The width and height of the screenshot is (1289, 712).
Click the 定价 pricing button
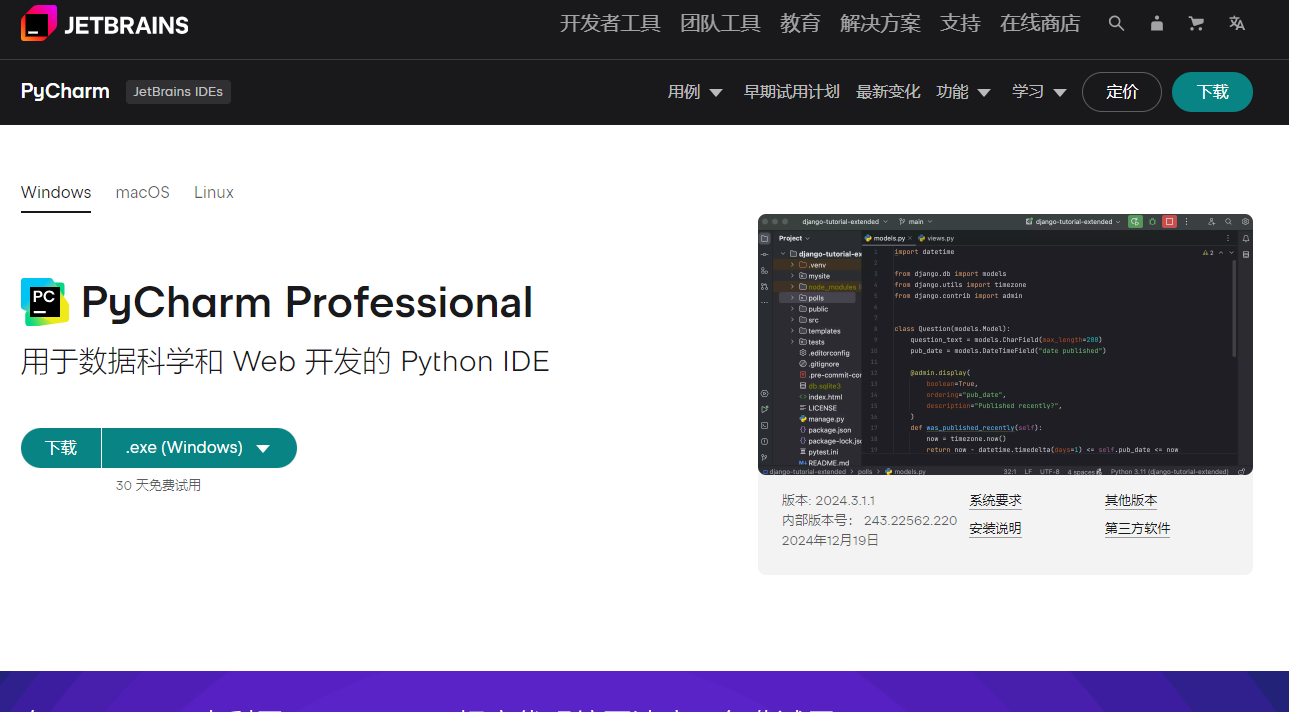(x=1122, y=92)
